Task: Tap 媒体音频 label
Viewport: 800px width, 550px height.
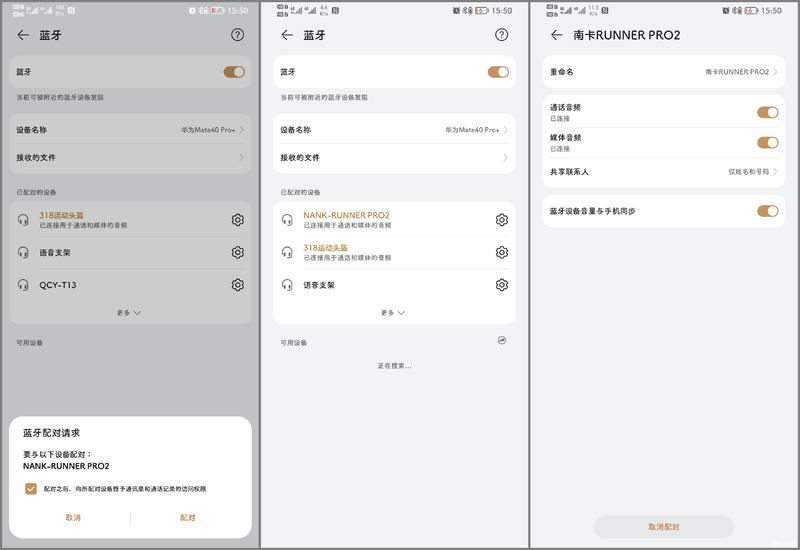Action: [565, 137]
